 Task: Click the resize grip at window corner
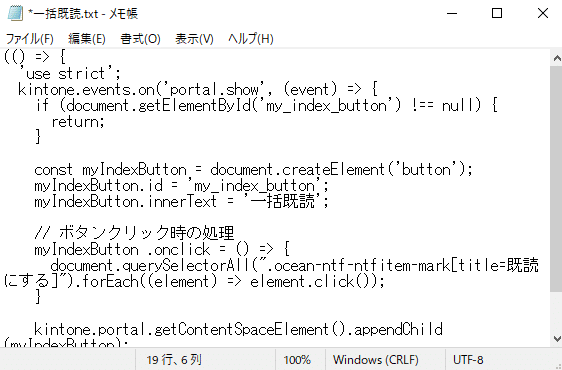[x=557, y=366]
